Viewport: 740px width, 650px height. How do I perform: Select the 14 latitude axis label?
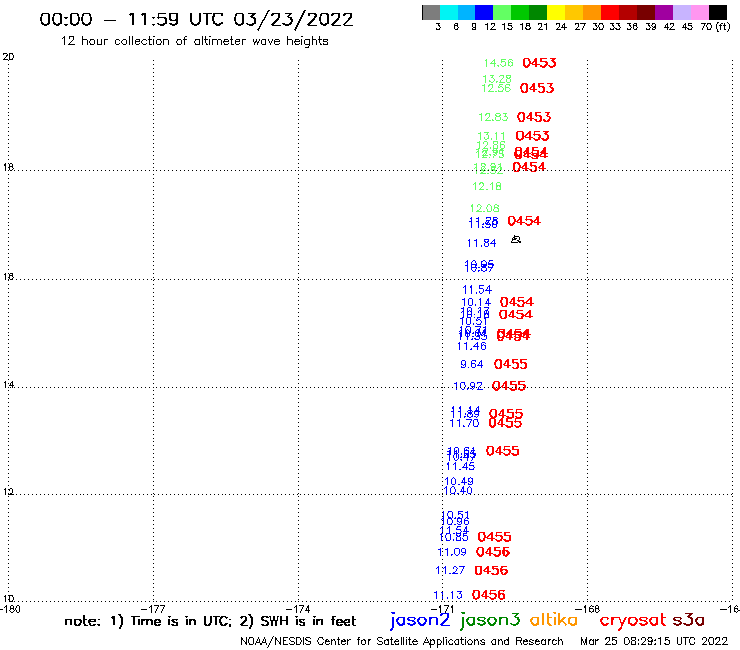(x=8, y=385)
